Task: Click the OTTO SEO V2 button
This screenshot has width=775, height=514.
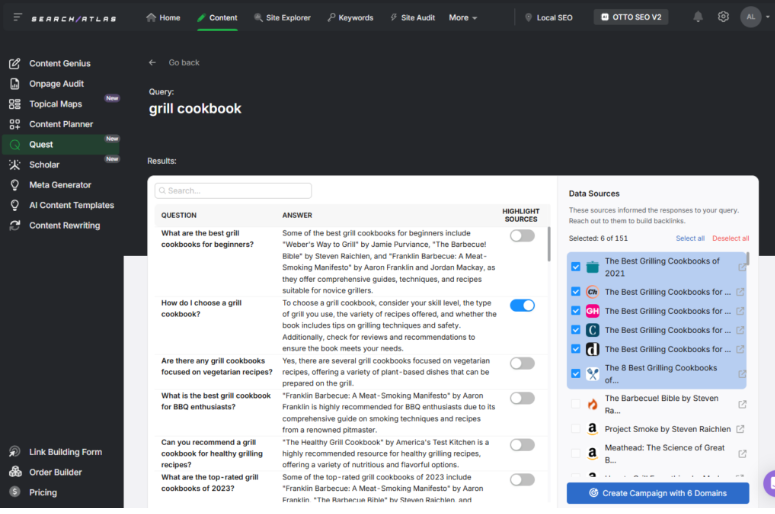Action: [x=631, y=17]
